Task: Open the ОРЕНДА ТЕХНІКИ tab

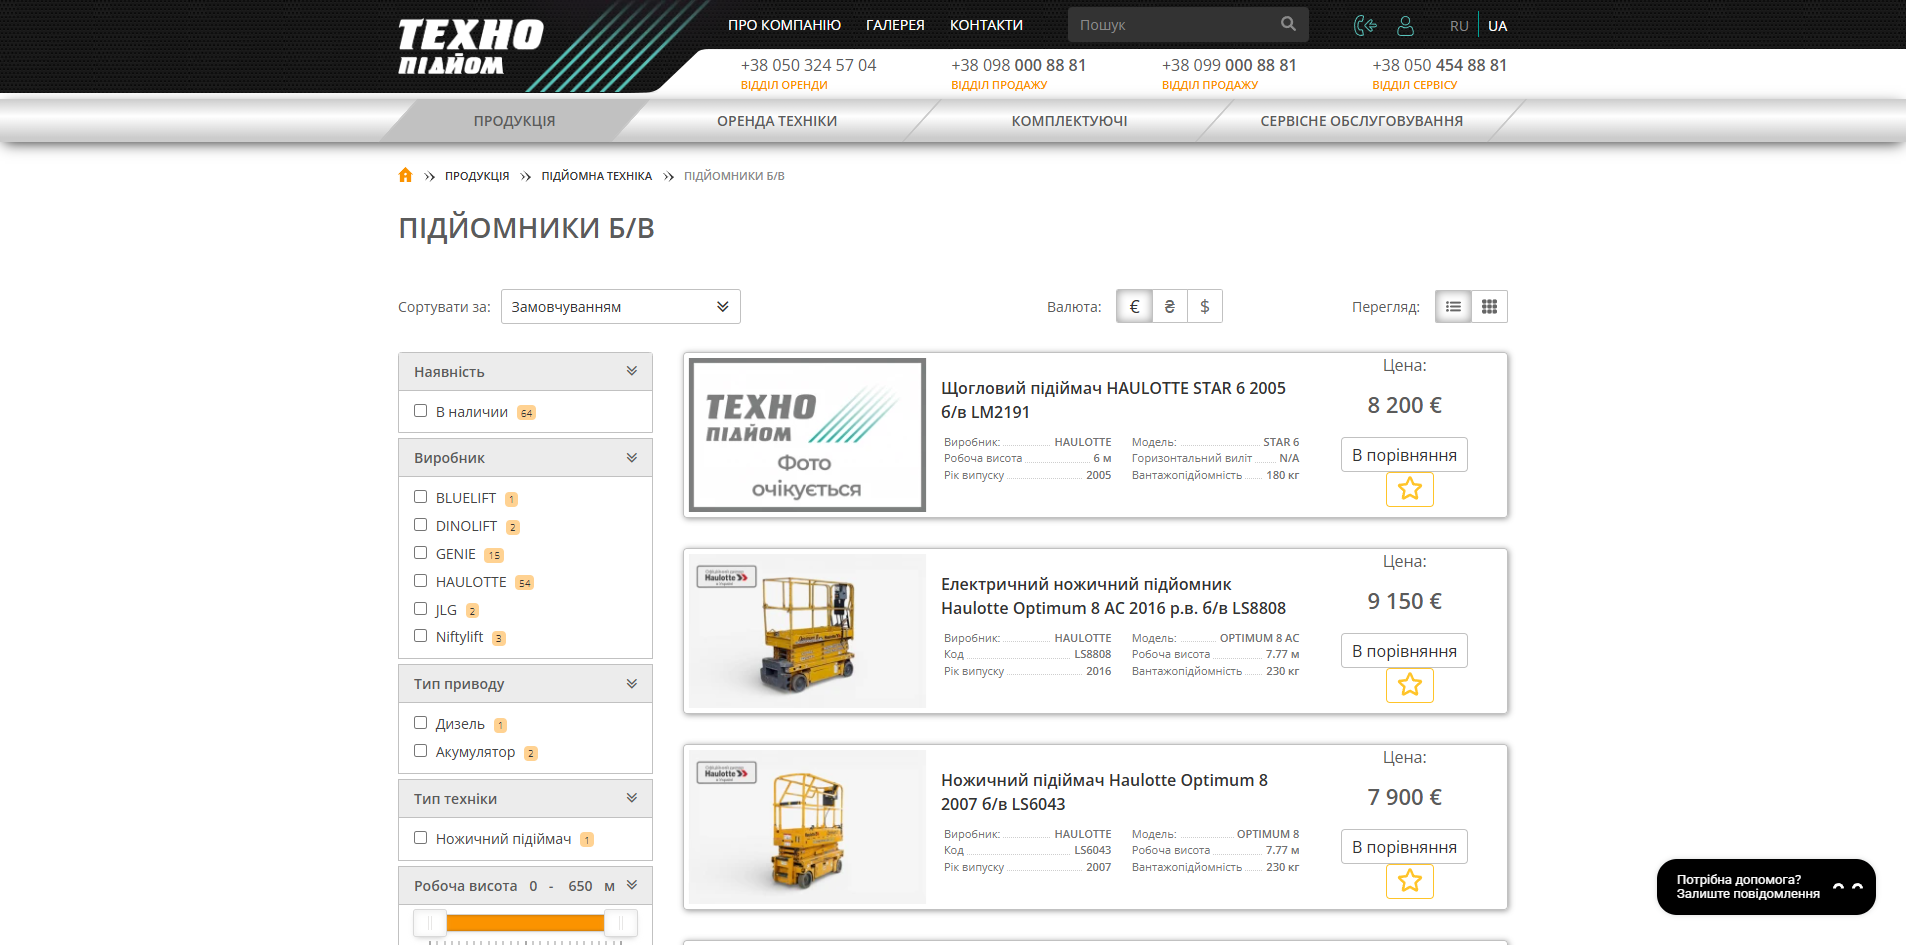Action: pyautogui.click(x=777, y=121)
